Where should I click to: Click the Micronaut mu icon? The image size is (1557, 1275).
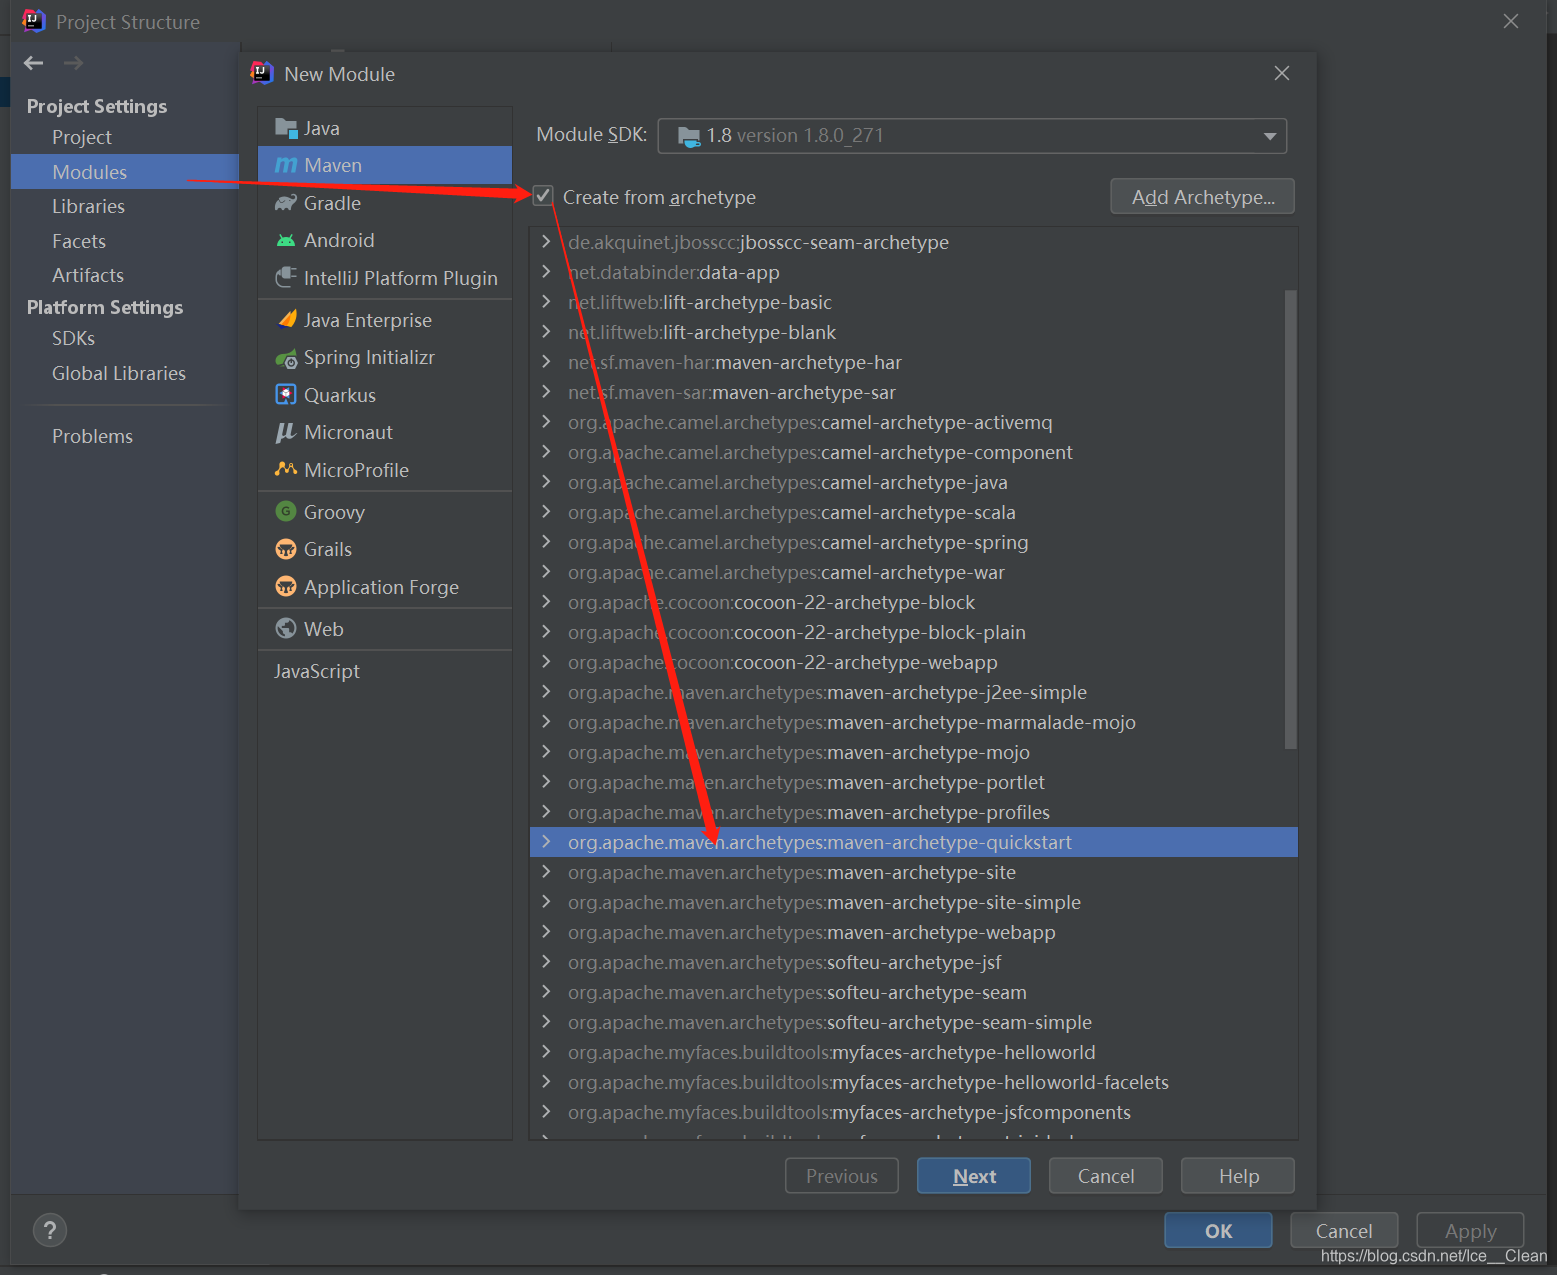click(286, 432)
